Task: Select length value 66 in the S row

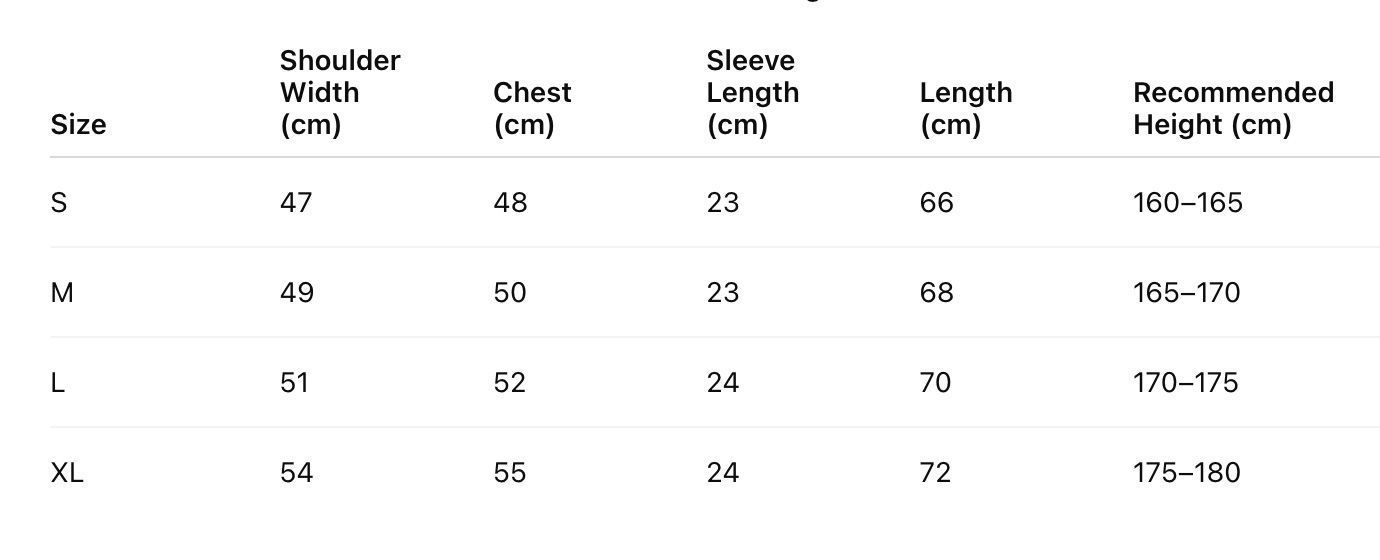Action: 937,203
